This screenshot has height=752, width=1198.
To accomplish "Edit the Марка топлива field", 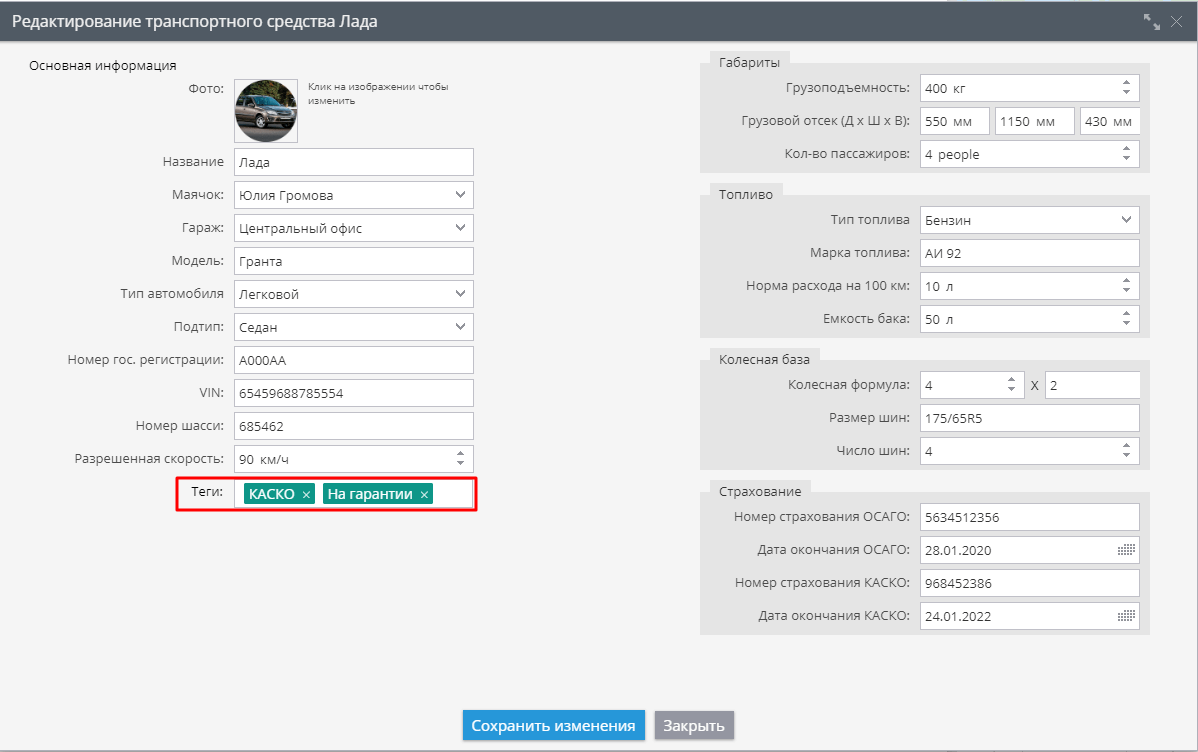I will (1030, 253).
